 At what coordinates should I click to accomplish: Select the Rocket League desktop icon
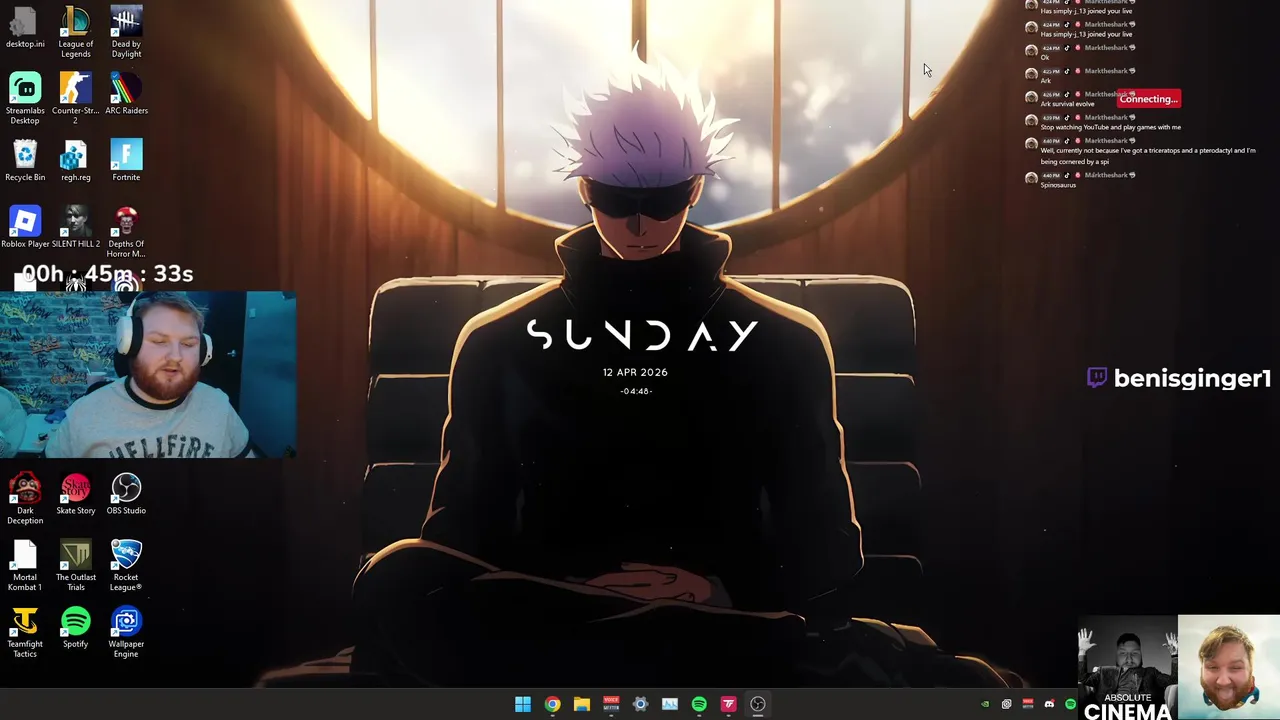tap(126, 565)
